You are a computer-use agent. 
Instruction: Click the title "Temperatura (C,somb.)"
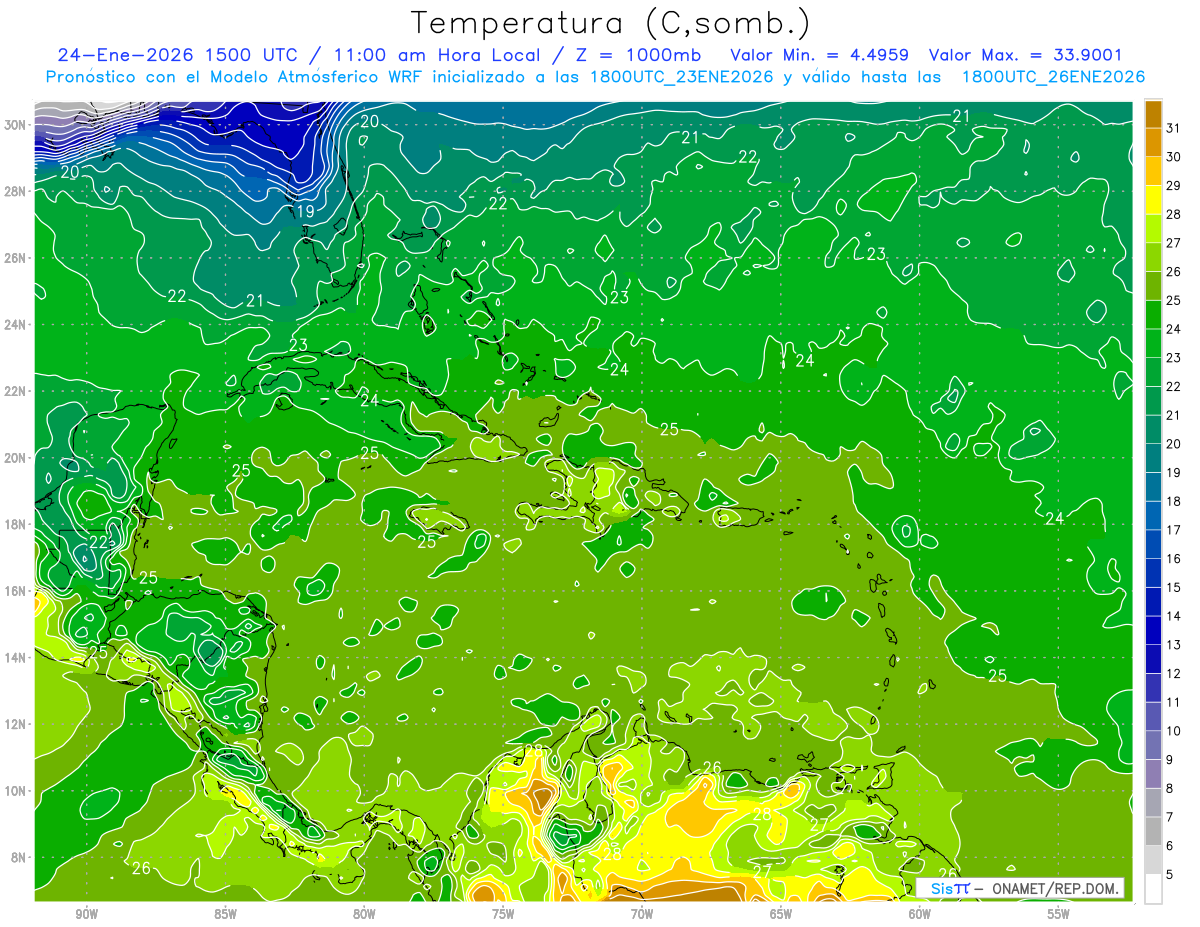pos(611,24)
